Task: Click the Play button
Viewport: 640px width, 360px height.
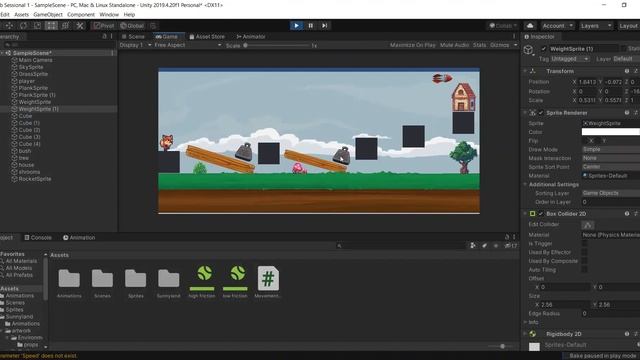Action: click(296, 26)
